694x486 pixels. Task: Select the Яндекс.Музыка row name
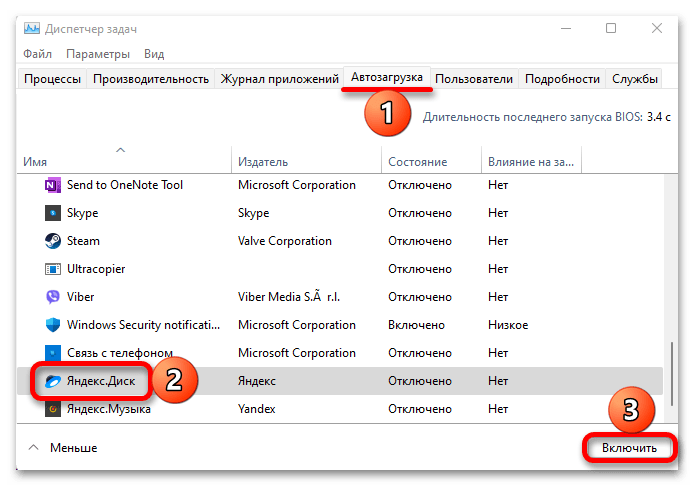click(x=108, y=409)
